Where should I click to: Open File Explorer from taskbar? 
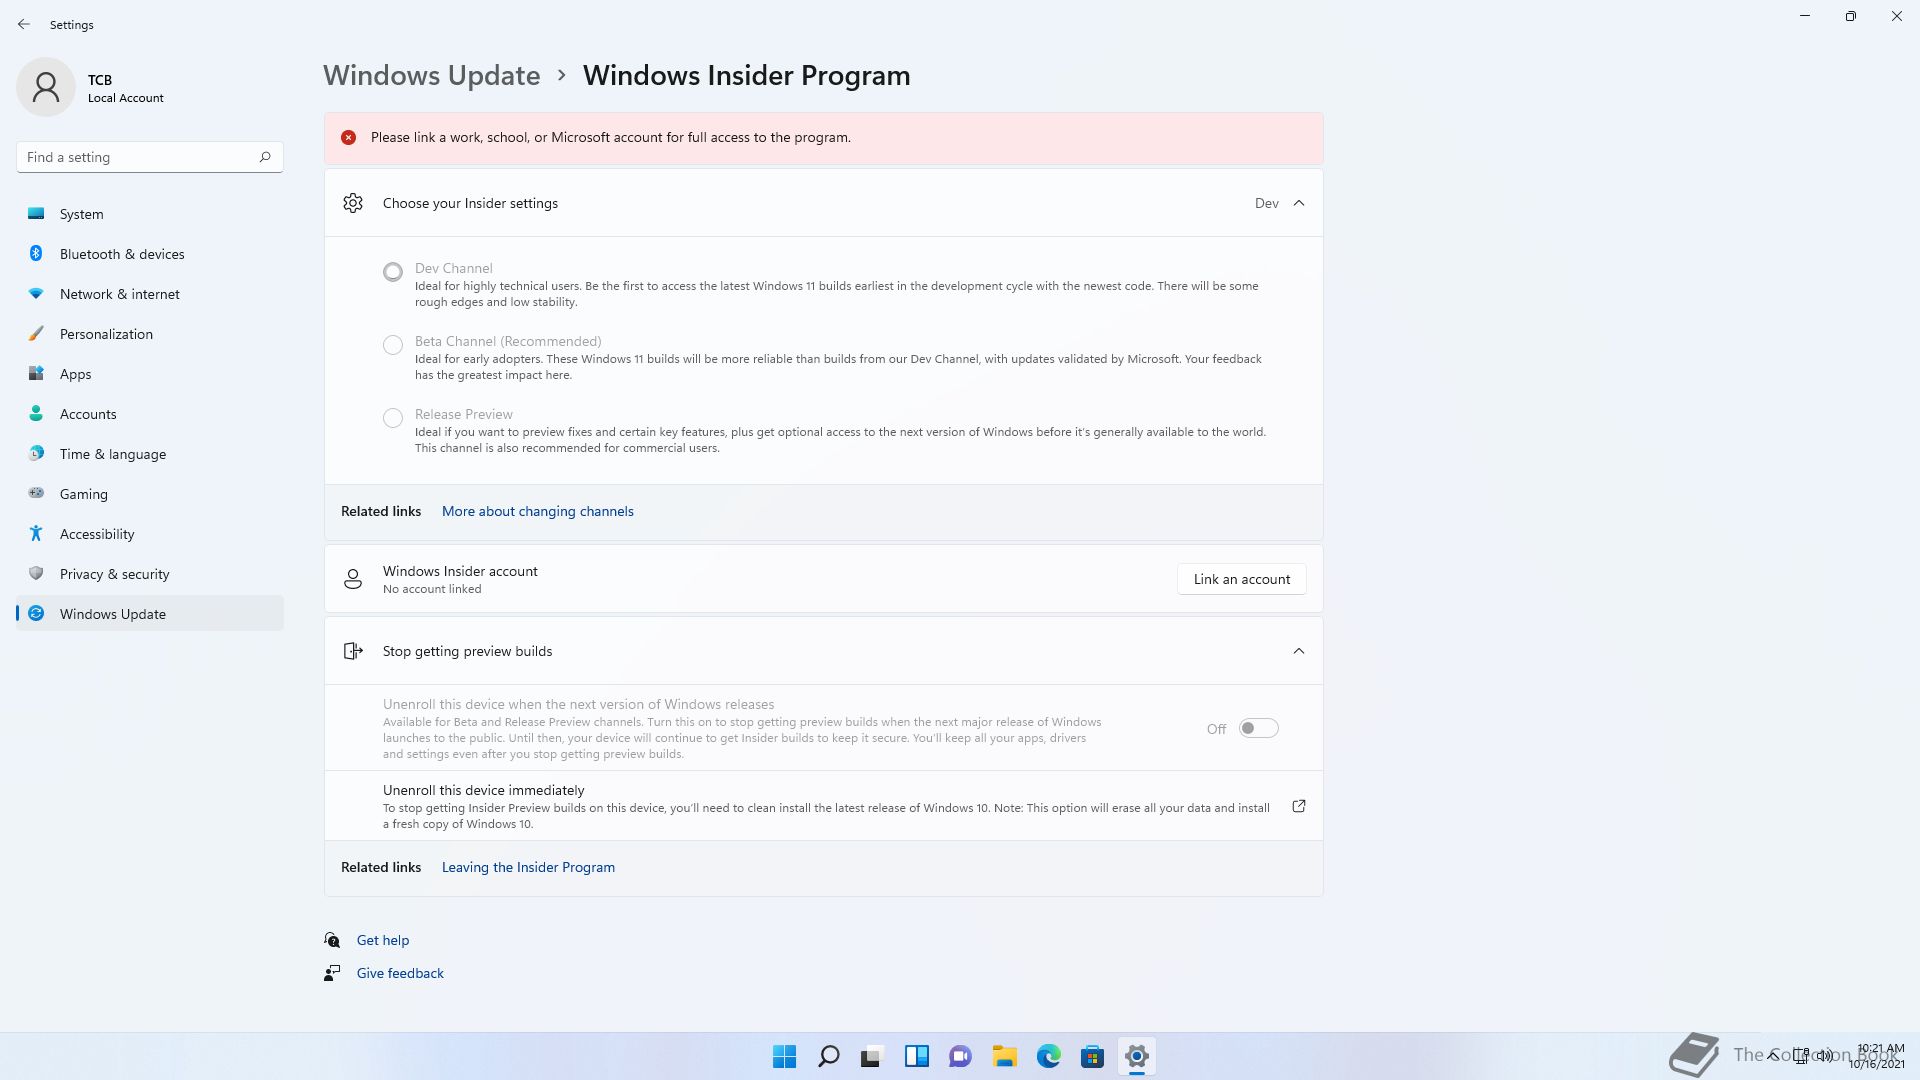[1005, 1056]
